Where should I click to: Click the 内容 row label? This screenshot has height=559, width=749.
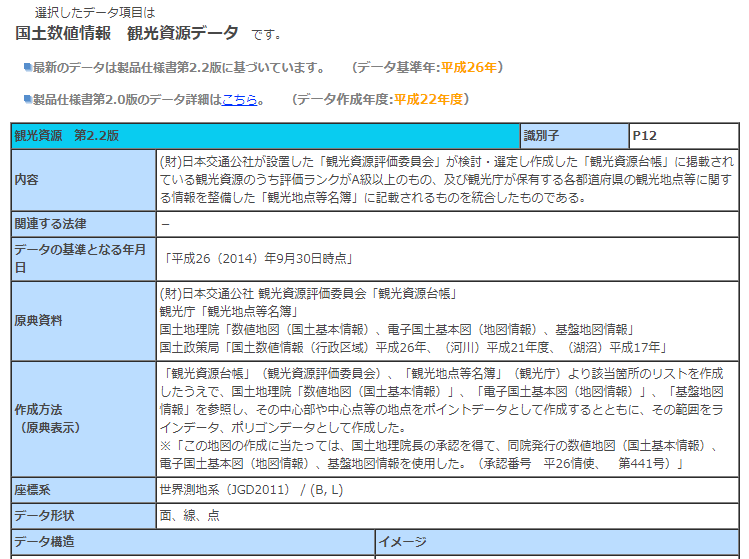click(x=84, y=180)
